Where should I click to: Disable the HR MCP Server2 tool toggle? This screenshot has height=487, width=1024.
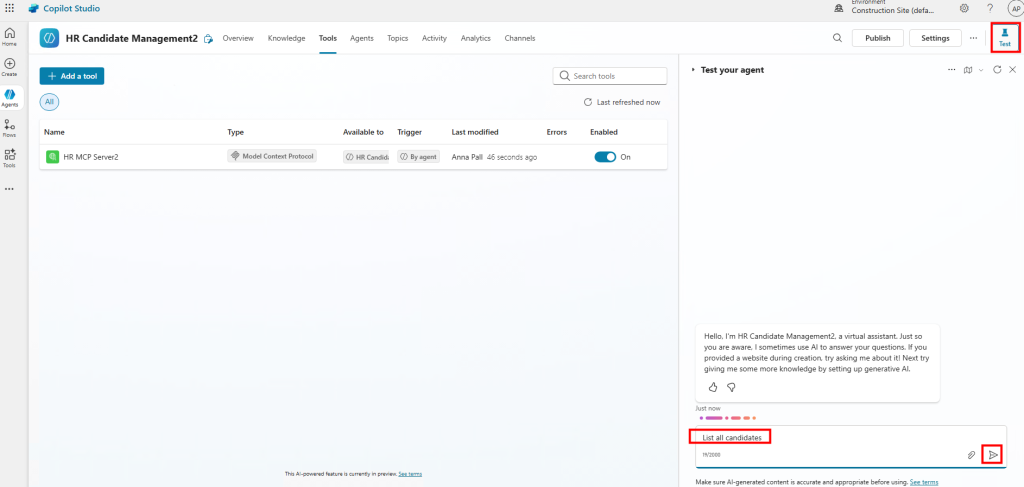pyautogui.click(x=605, y=157)
